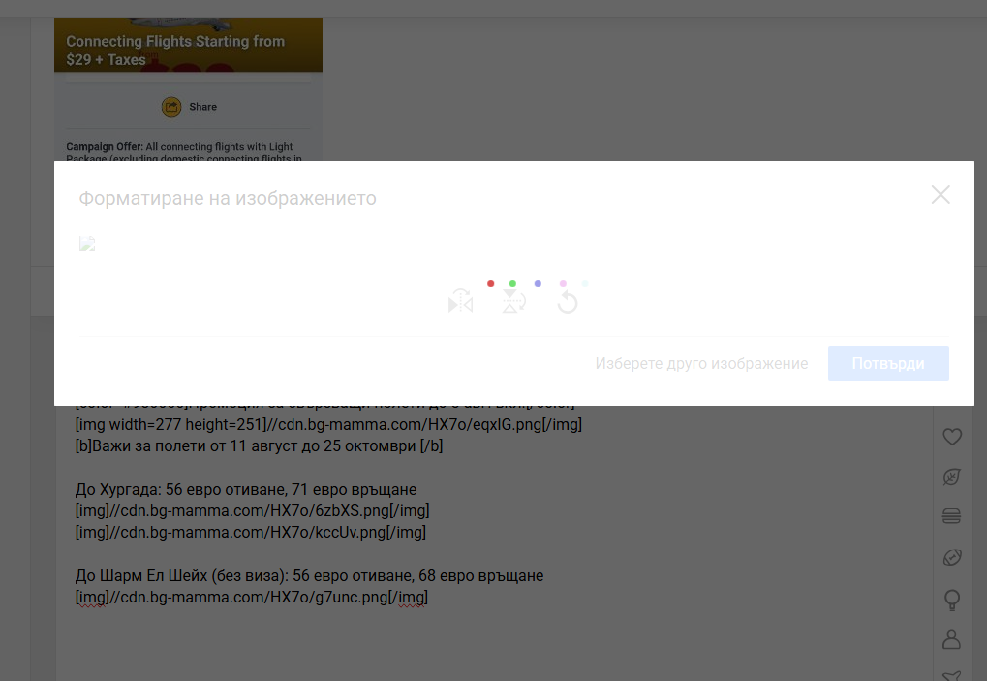This screenshot has height=681, width=987.
Task: Open the heart emoji category
Action: 951,436
